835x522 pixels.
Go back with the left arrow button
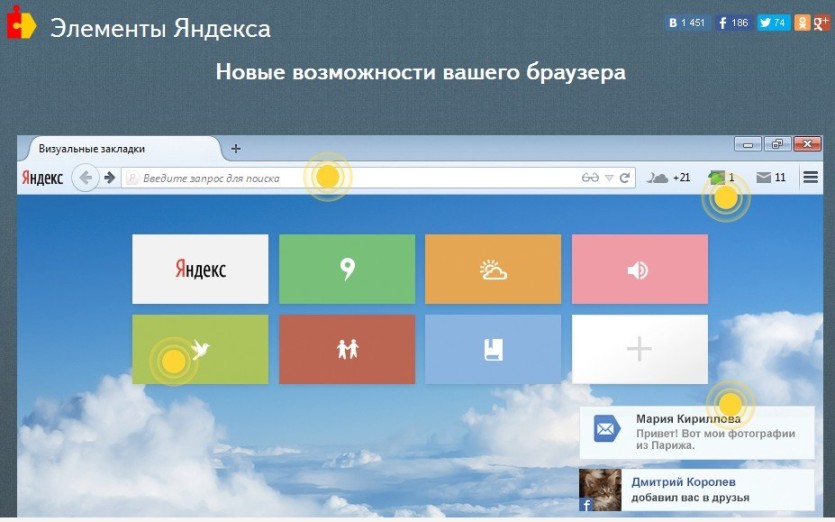pyautogui.click(x=85, y=177)
